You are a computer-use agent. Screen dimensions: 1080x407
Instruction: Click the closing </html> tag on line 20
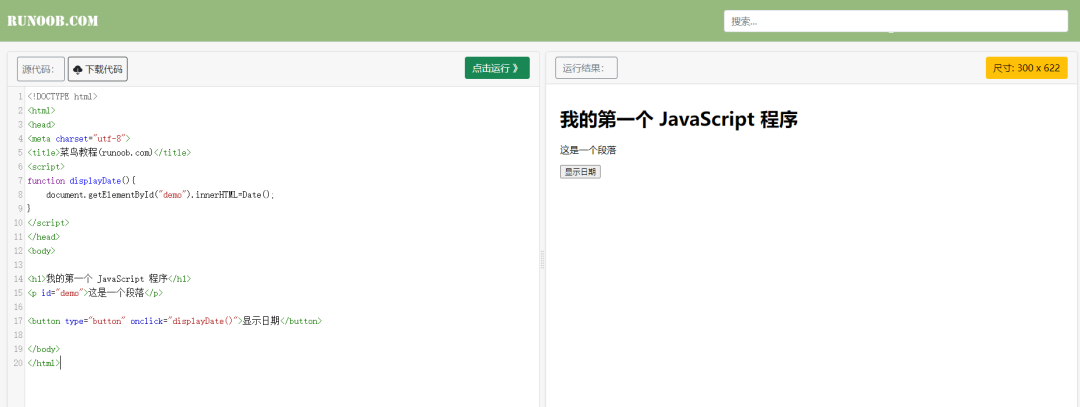click(x=43, y=363)
